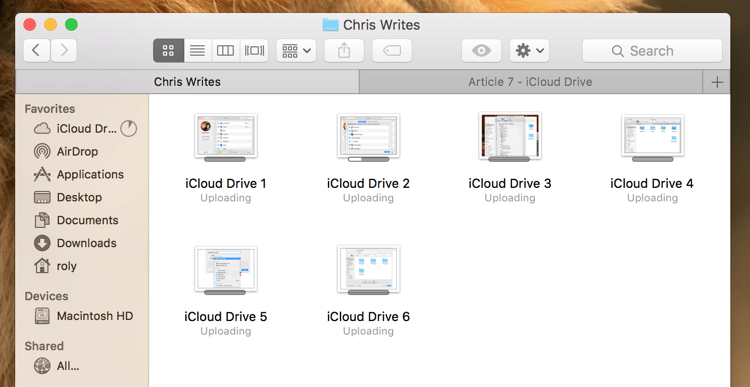
Task: Switch to Article 7 - iCloud Drive tab
Action: pyautogui.click(x=530, y=82)
